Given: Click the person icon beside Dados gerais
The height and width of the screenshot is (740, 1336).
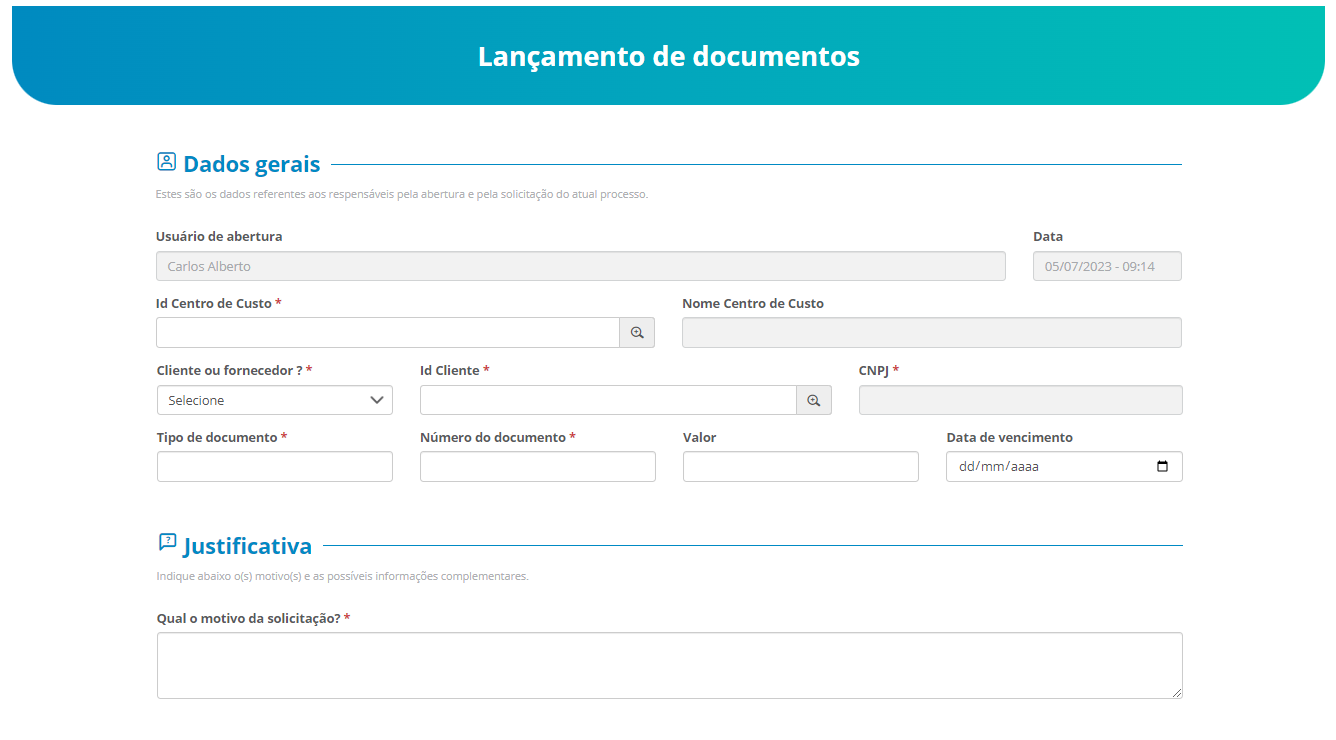Looking at the screenshot, I should 166,162.
